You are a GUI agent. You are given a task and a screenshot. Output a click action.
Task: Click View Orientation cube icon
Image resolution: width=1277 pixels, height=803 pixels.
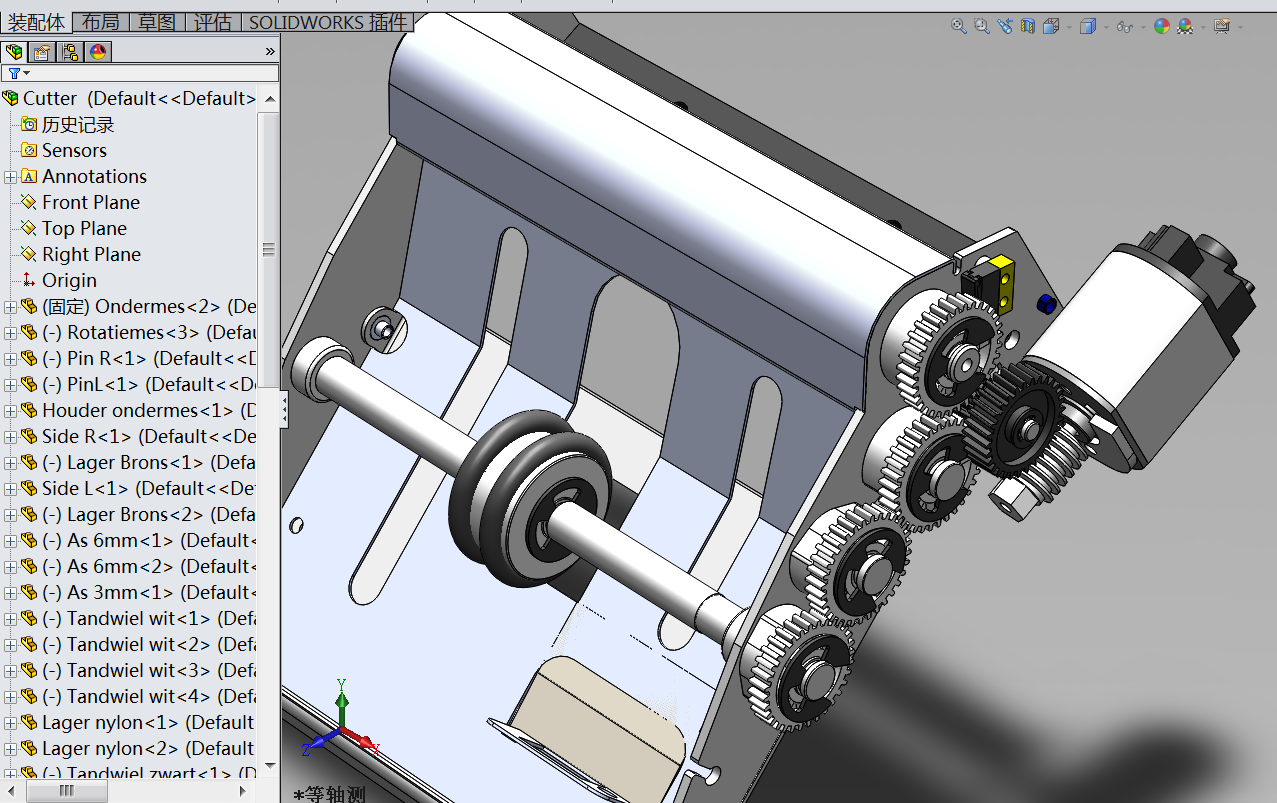pyautogui.click(x=1051, y=27)
